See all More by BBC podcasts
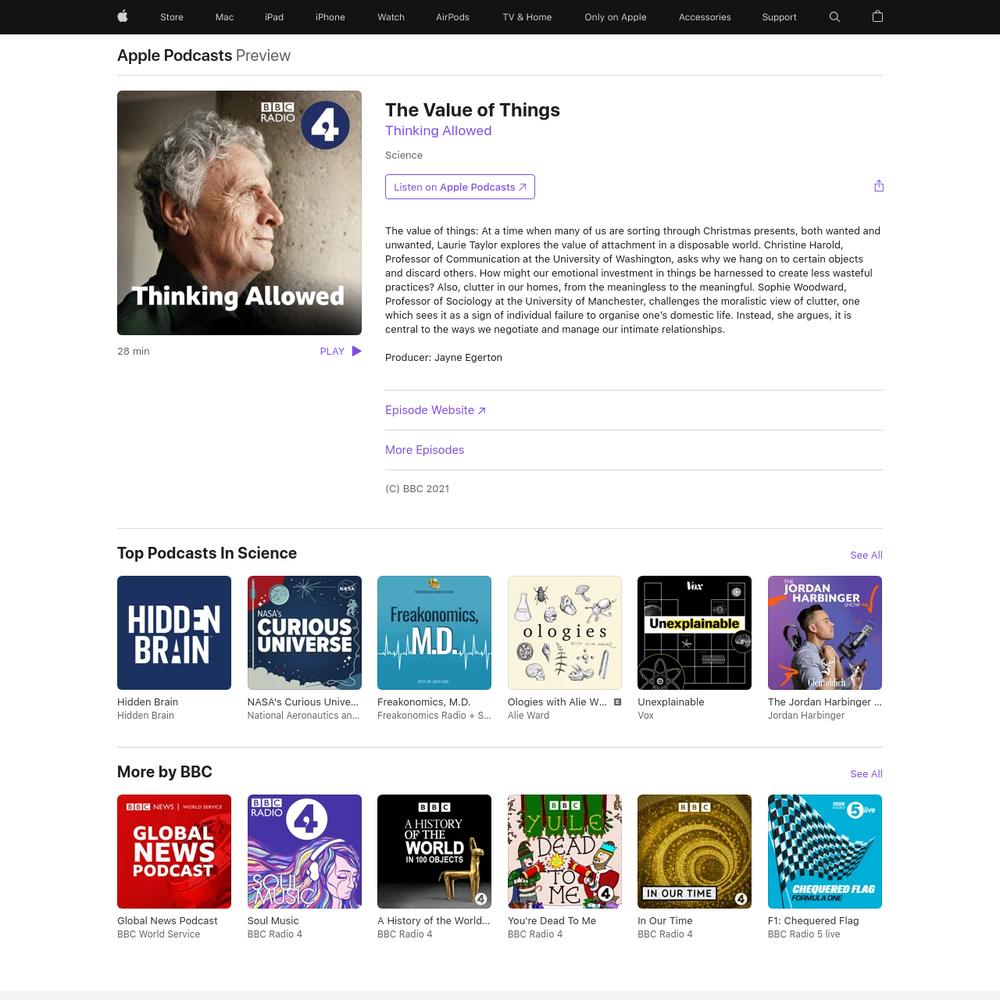This screenshot has height=1000, width=1000. point(866,774)
